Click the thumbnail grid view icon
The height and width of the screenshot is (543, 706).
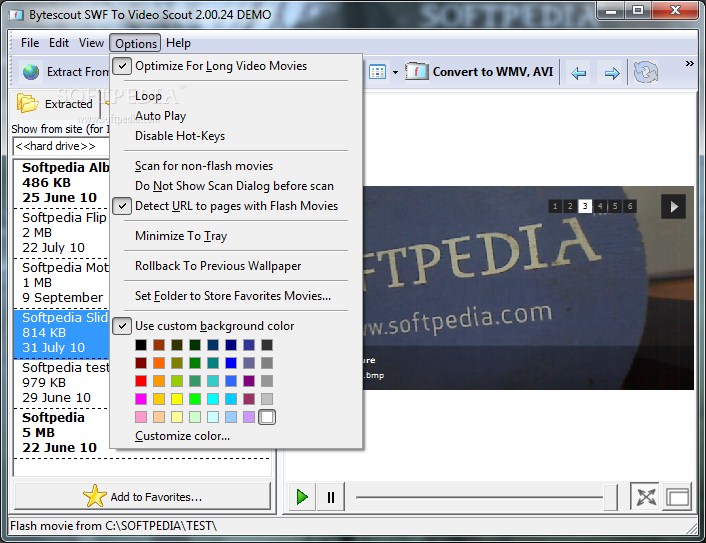pyautogui.click(x=377, y=72)
